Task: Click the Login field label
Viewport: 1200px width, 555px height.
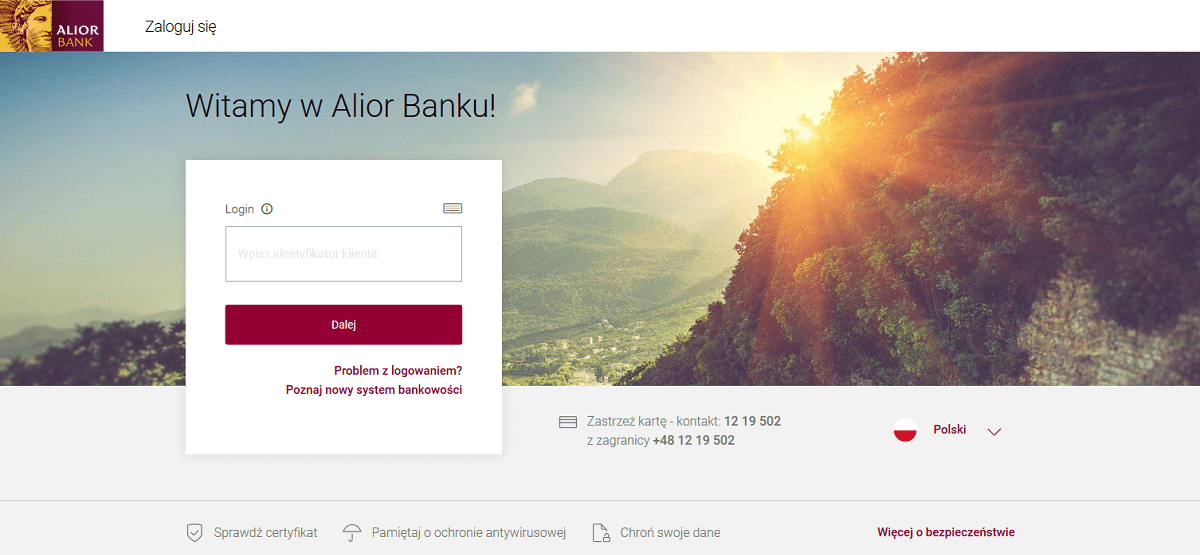Action: pos(240,209)
